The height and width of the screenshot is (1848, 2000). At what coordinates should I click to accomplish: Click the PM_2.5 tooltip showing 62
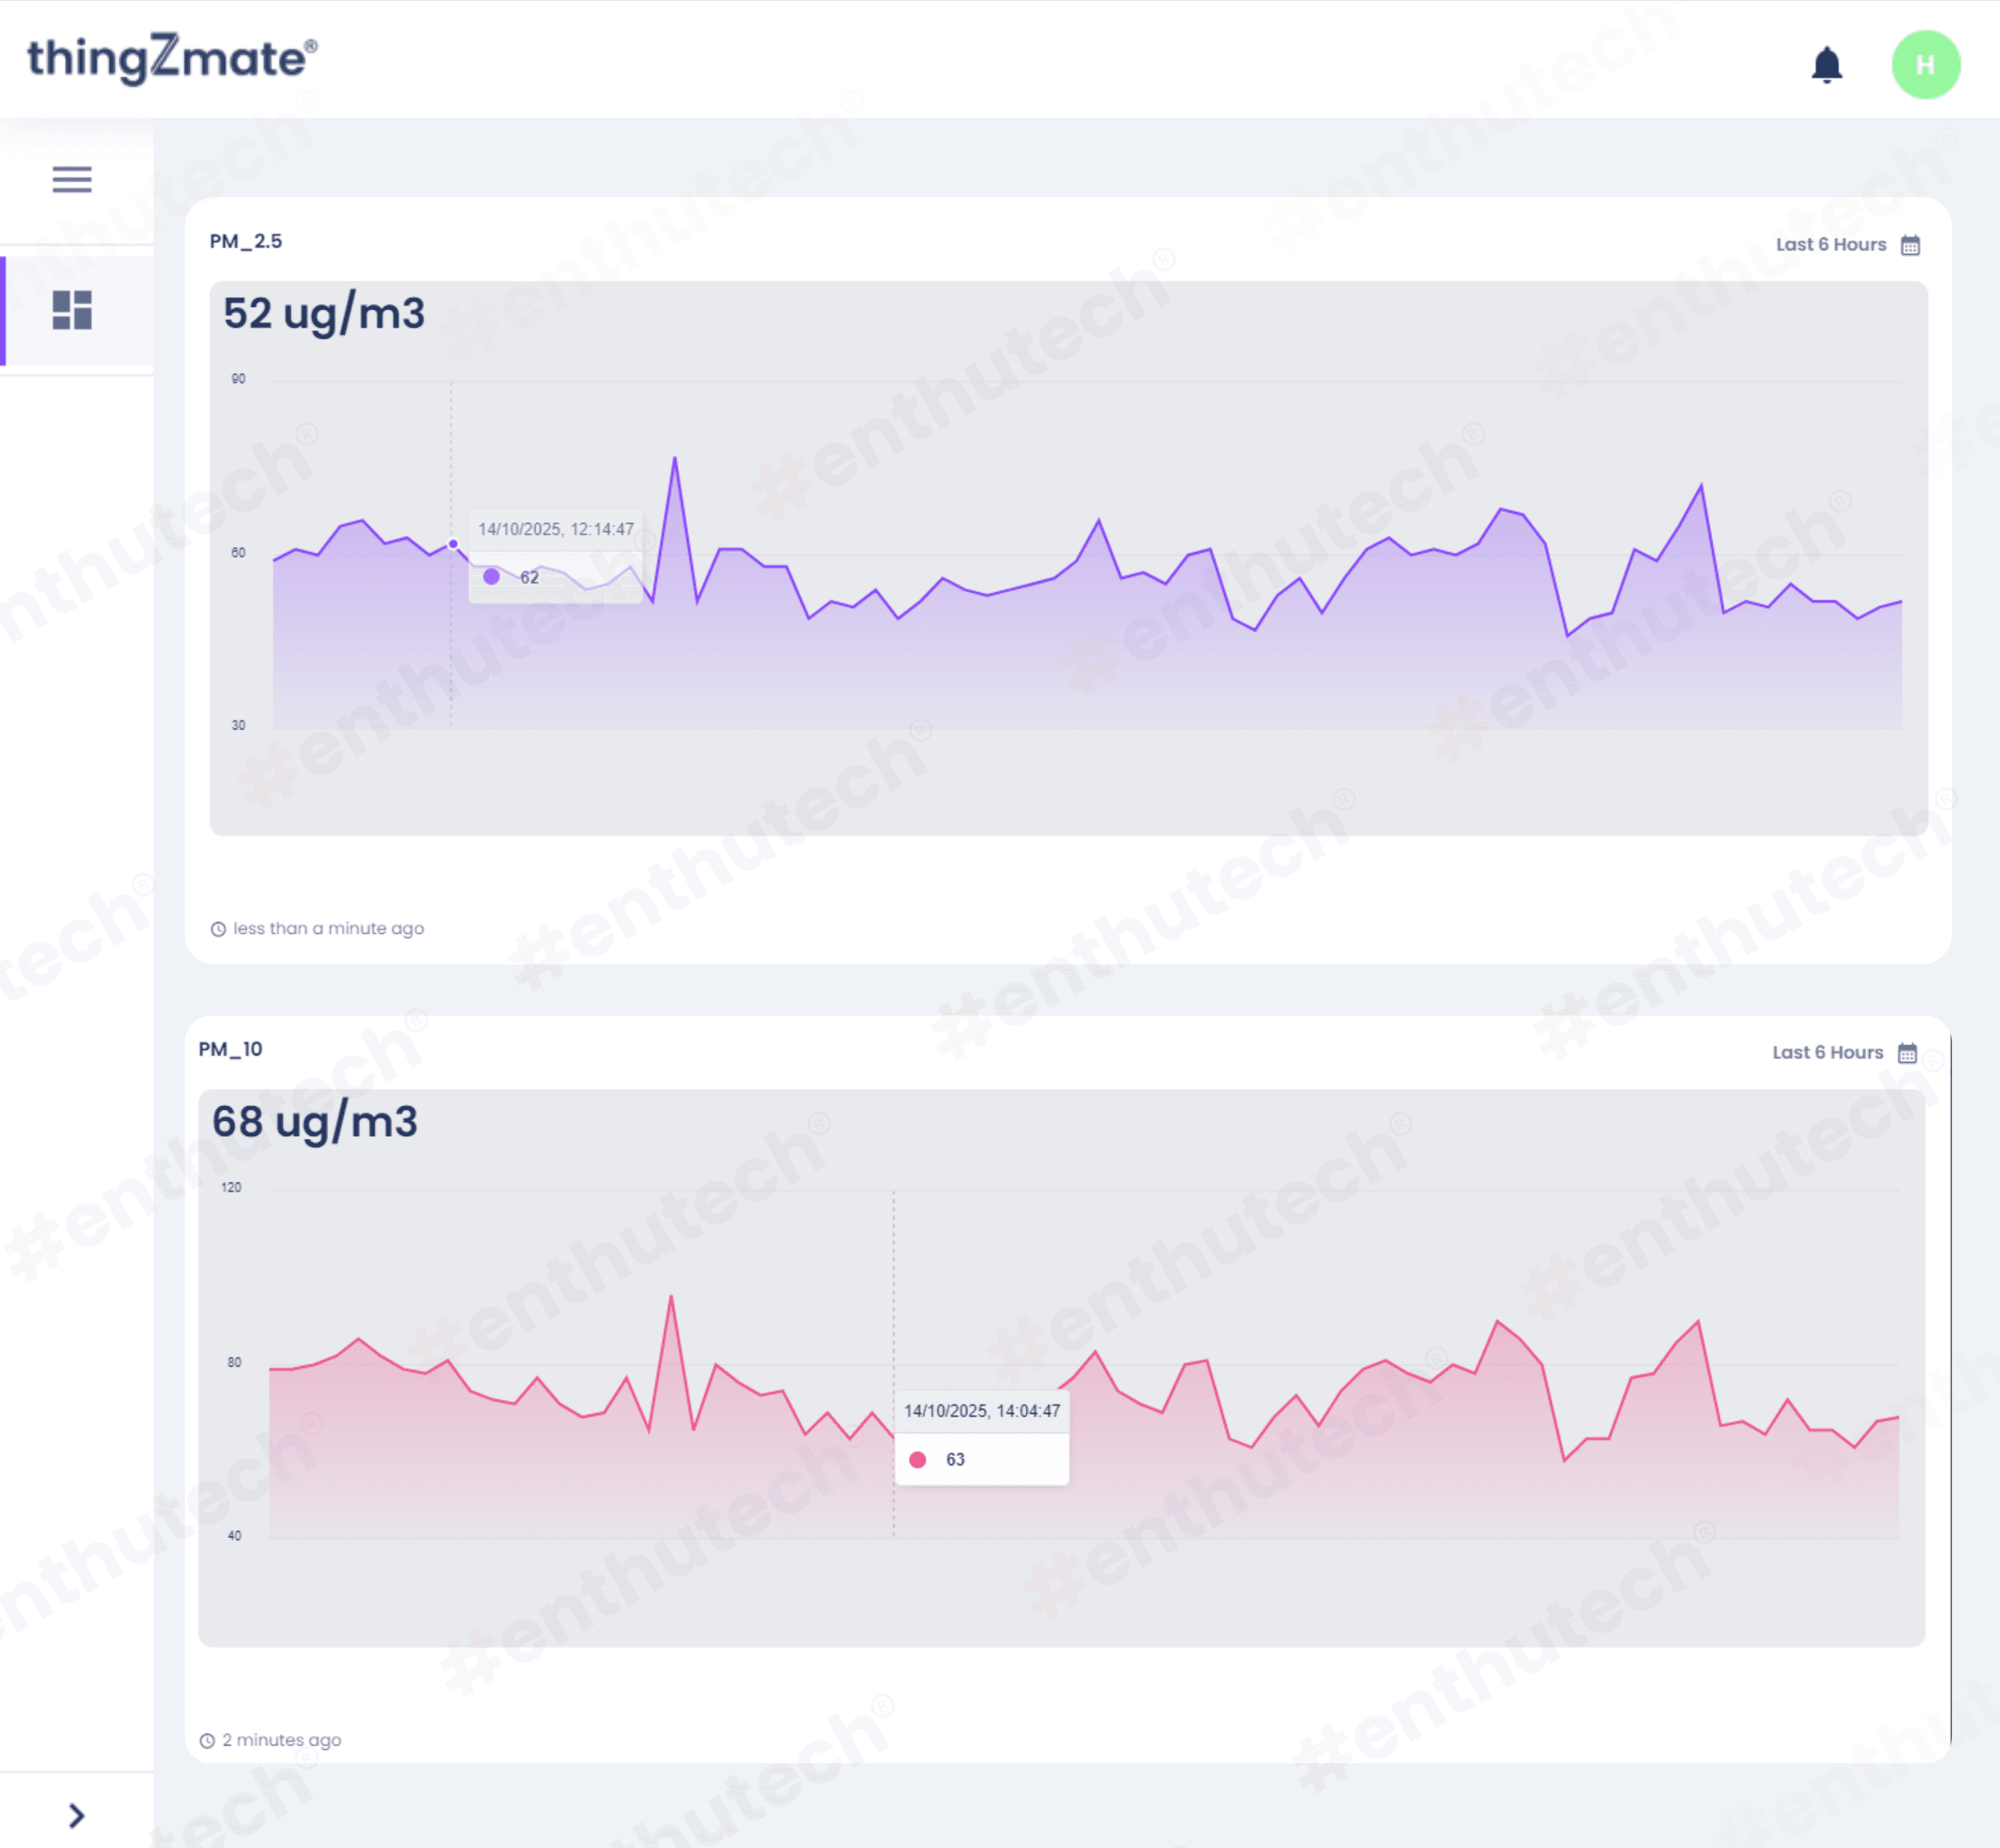click(556, 556)
